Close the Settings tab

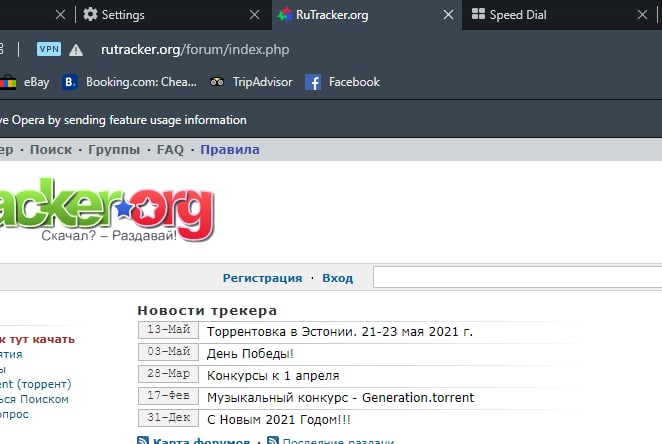click(254, 15)
